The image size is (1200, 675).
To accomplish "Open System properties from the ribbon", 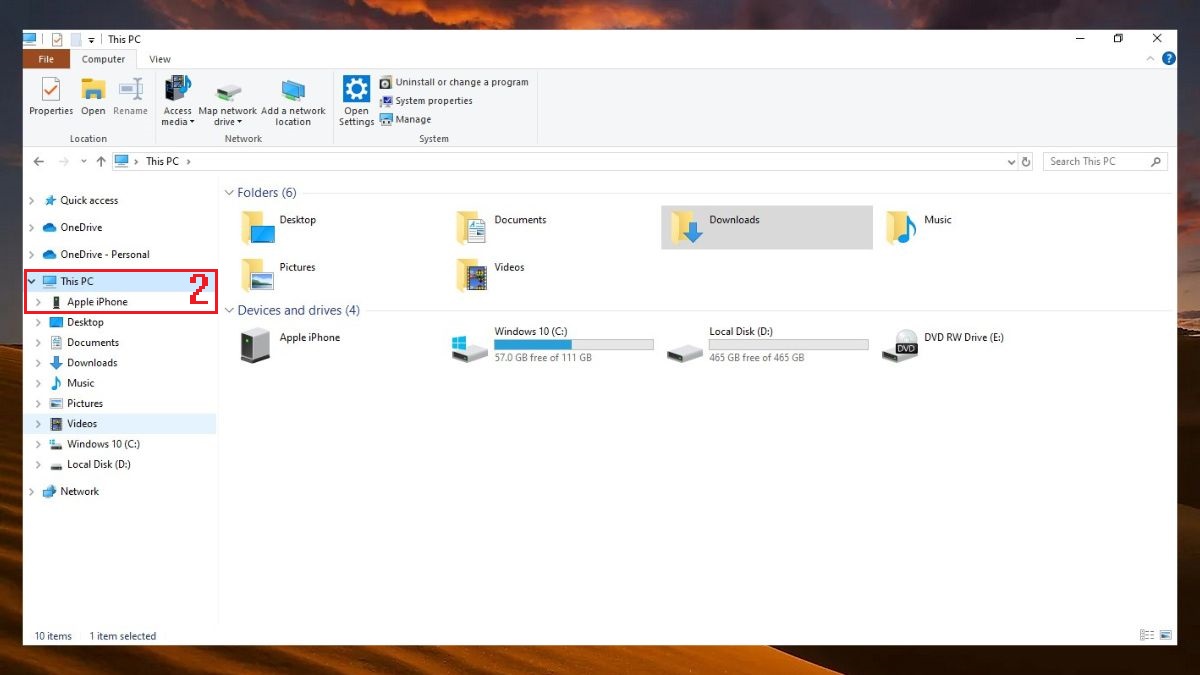I will pos(433,101).
